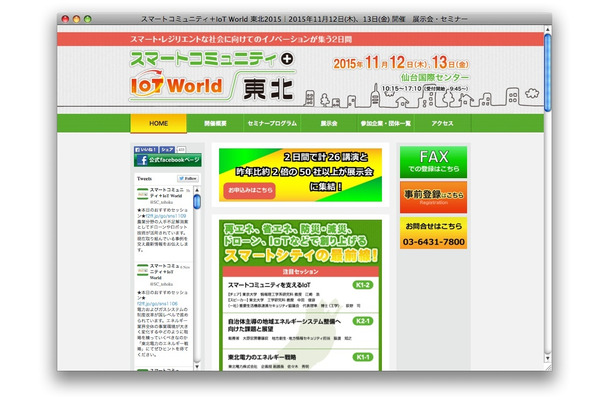Click the K1-1 session badge
The image size is (610, 400).
coord(363,357)
